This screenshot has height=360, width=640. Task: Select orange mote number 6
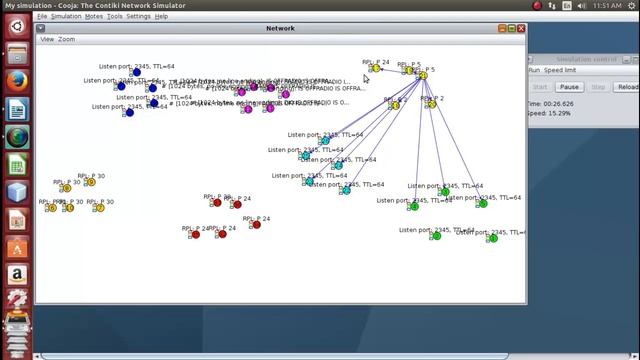pos(52,208)
